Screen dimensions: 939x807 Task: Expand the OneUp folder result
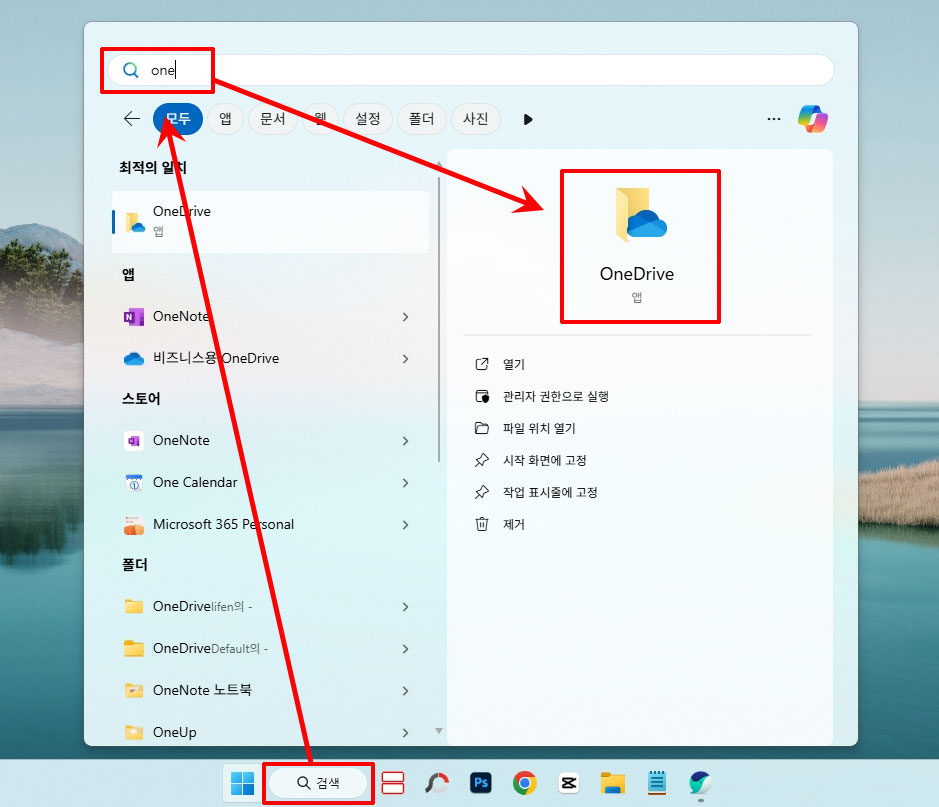[405, 732]
